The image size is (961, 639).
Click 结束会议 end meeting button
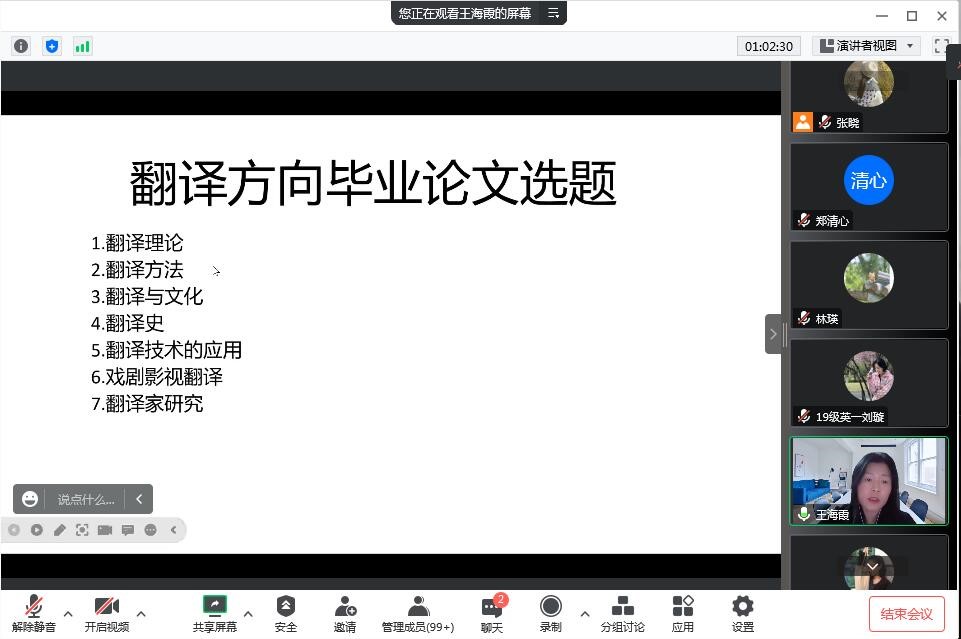point(906,613)
